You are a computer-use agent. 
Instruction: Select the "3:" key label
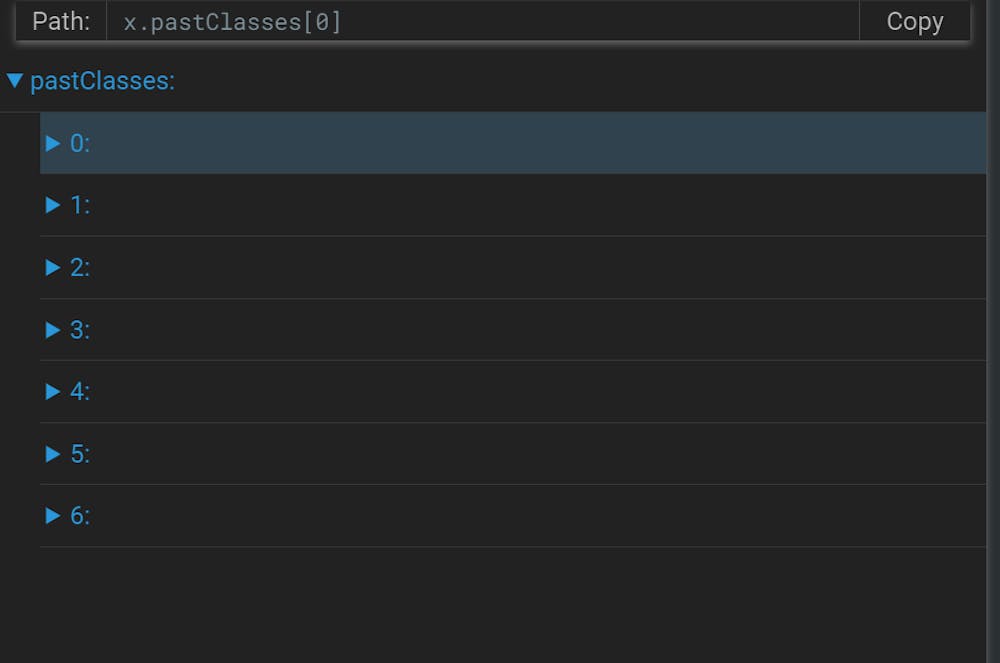[80, 329]
